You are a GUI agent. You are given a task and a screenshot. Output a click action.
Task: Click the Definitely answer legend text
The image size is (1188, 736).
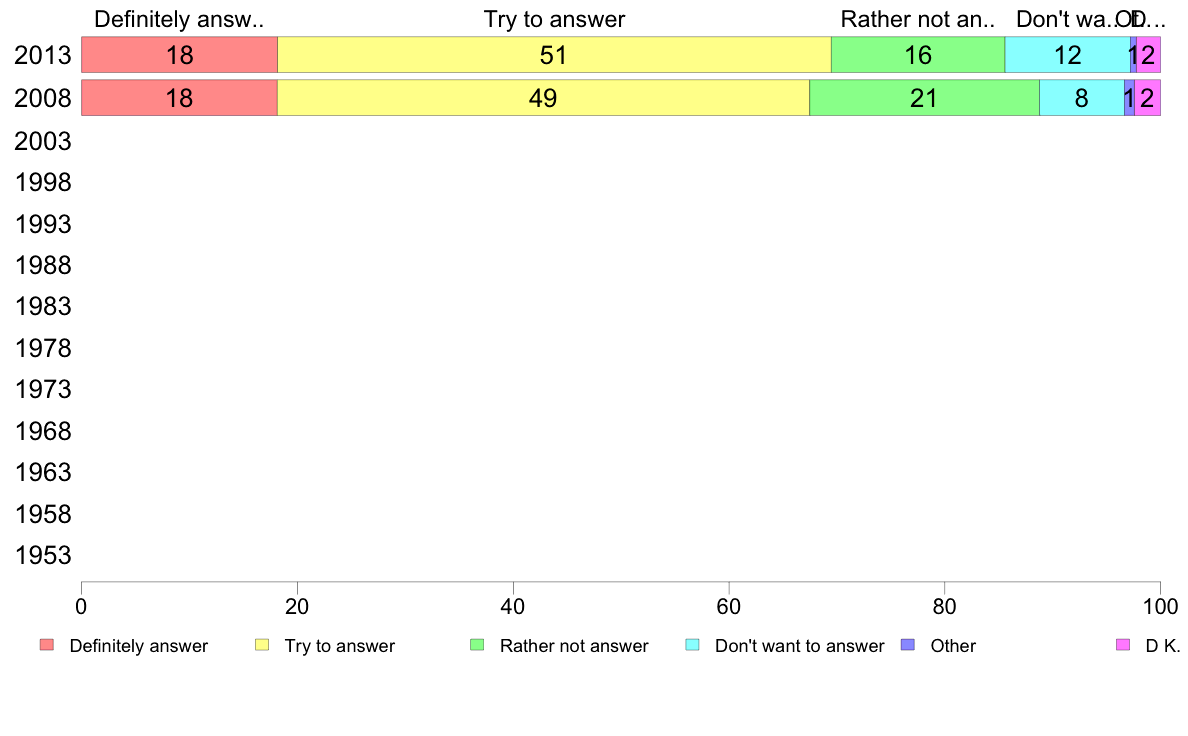pyautogui.click(x=139, y=646)
